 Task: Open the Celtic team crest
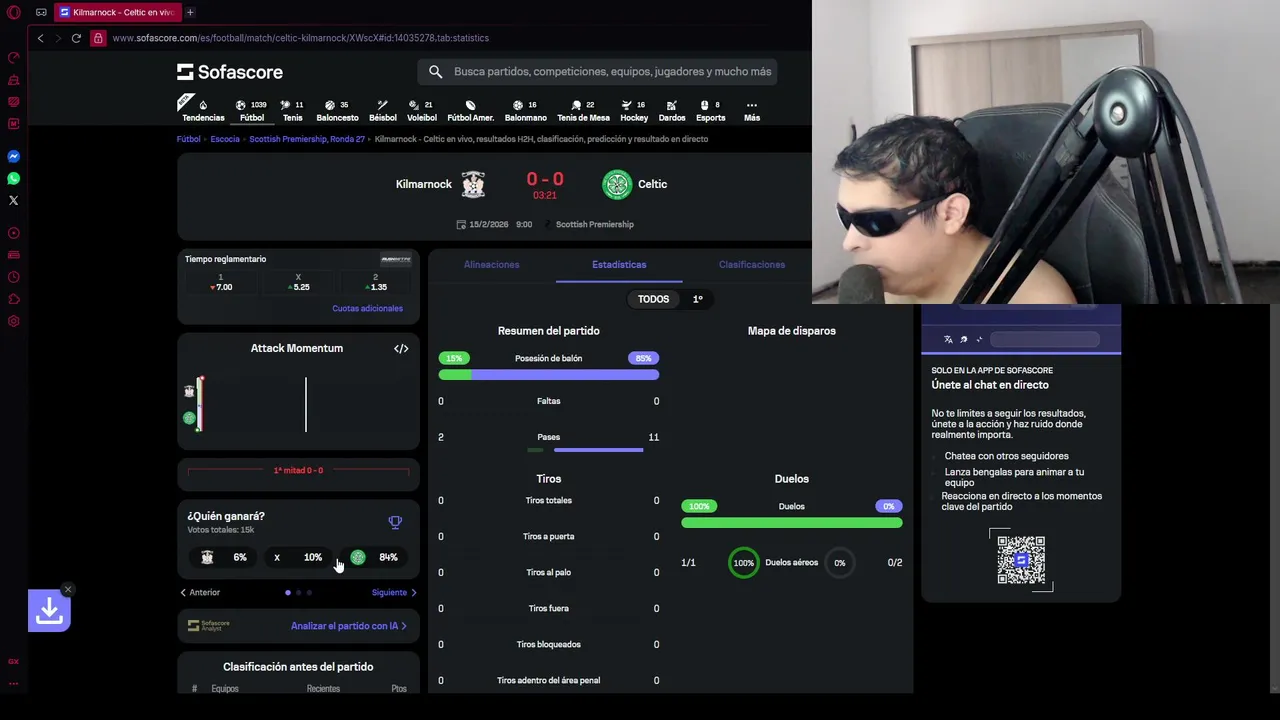(617, 184)
